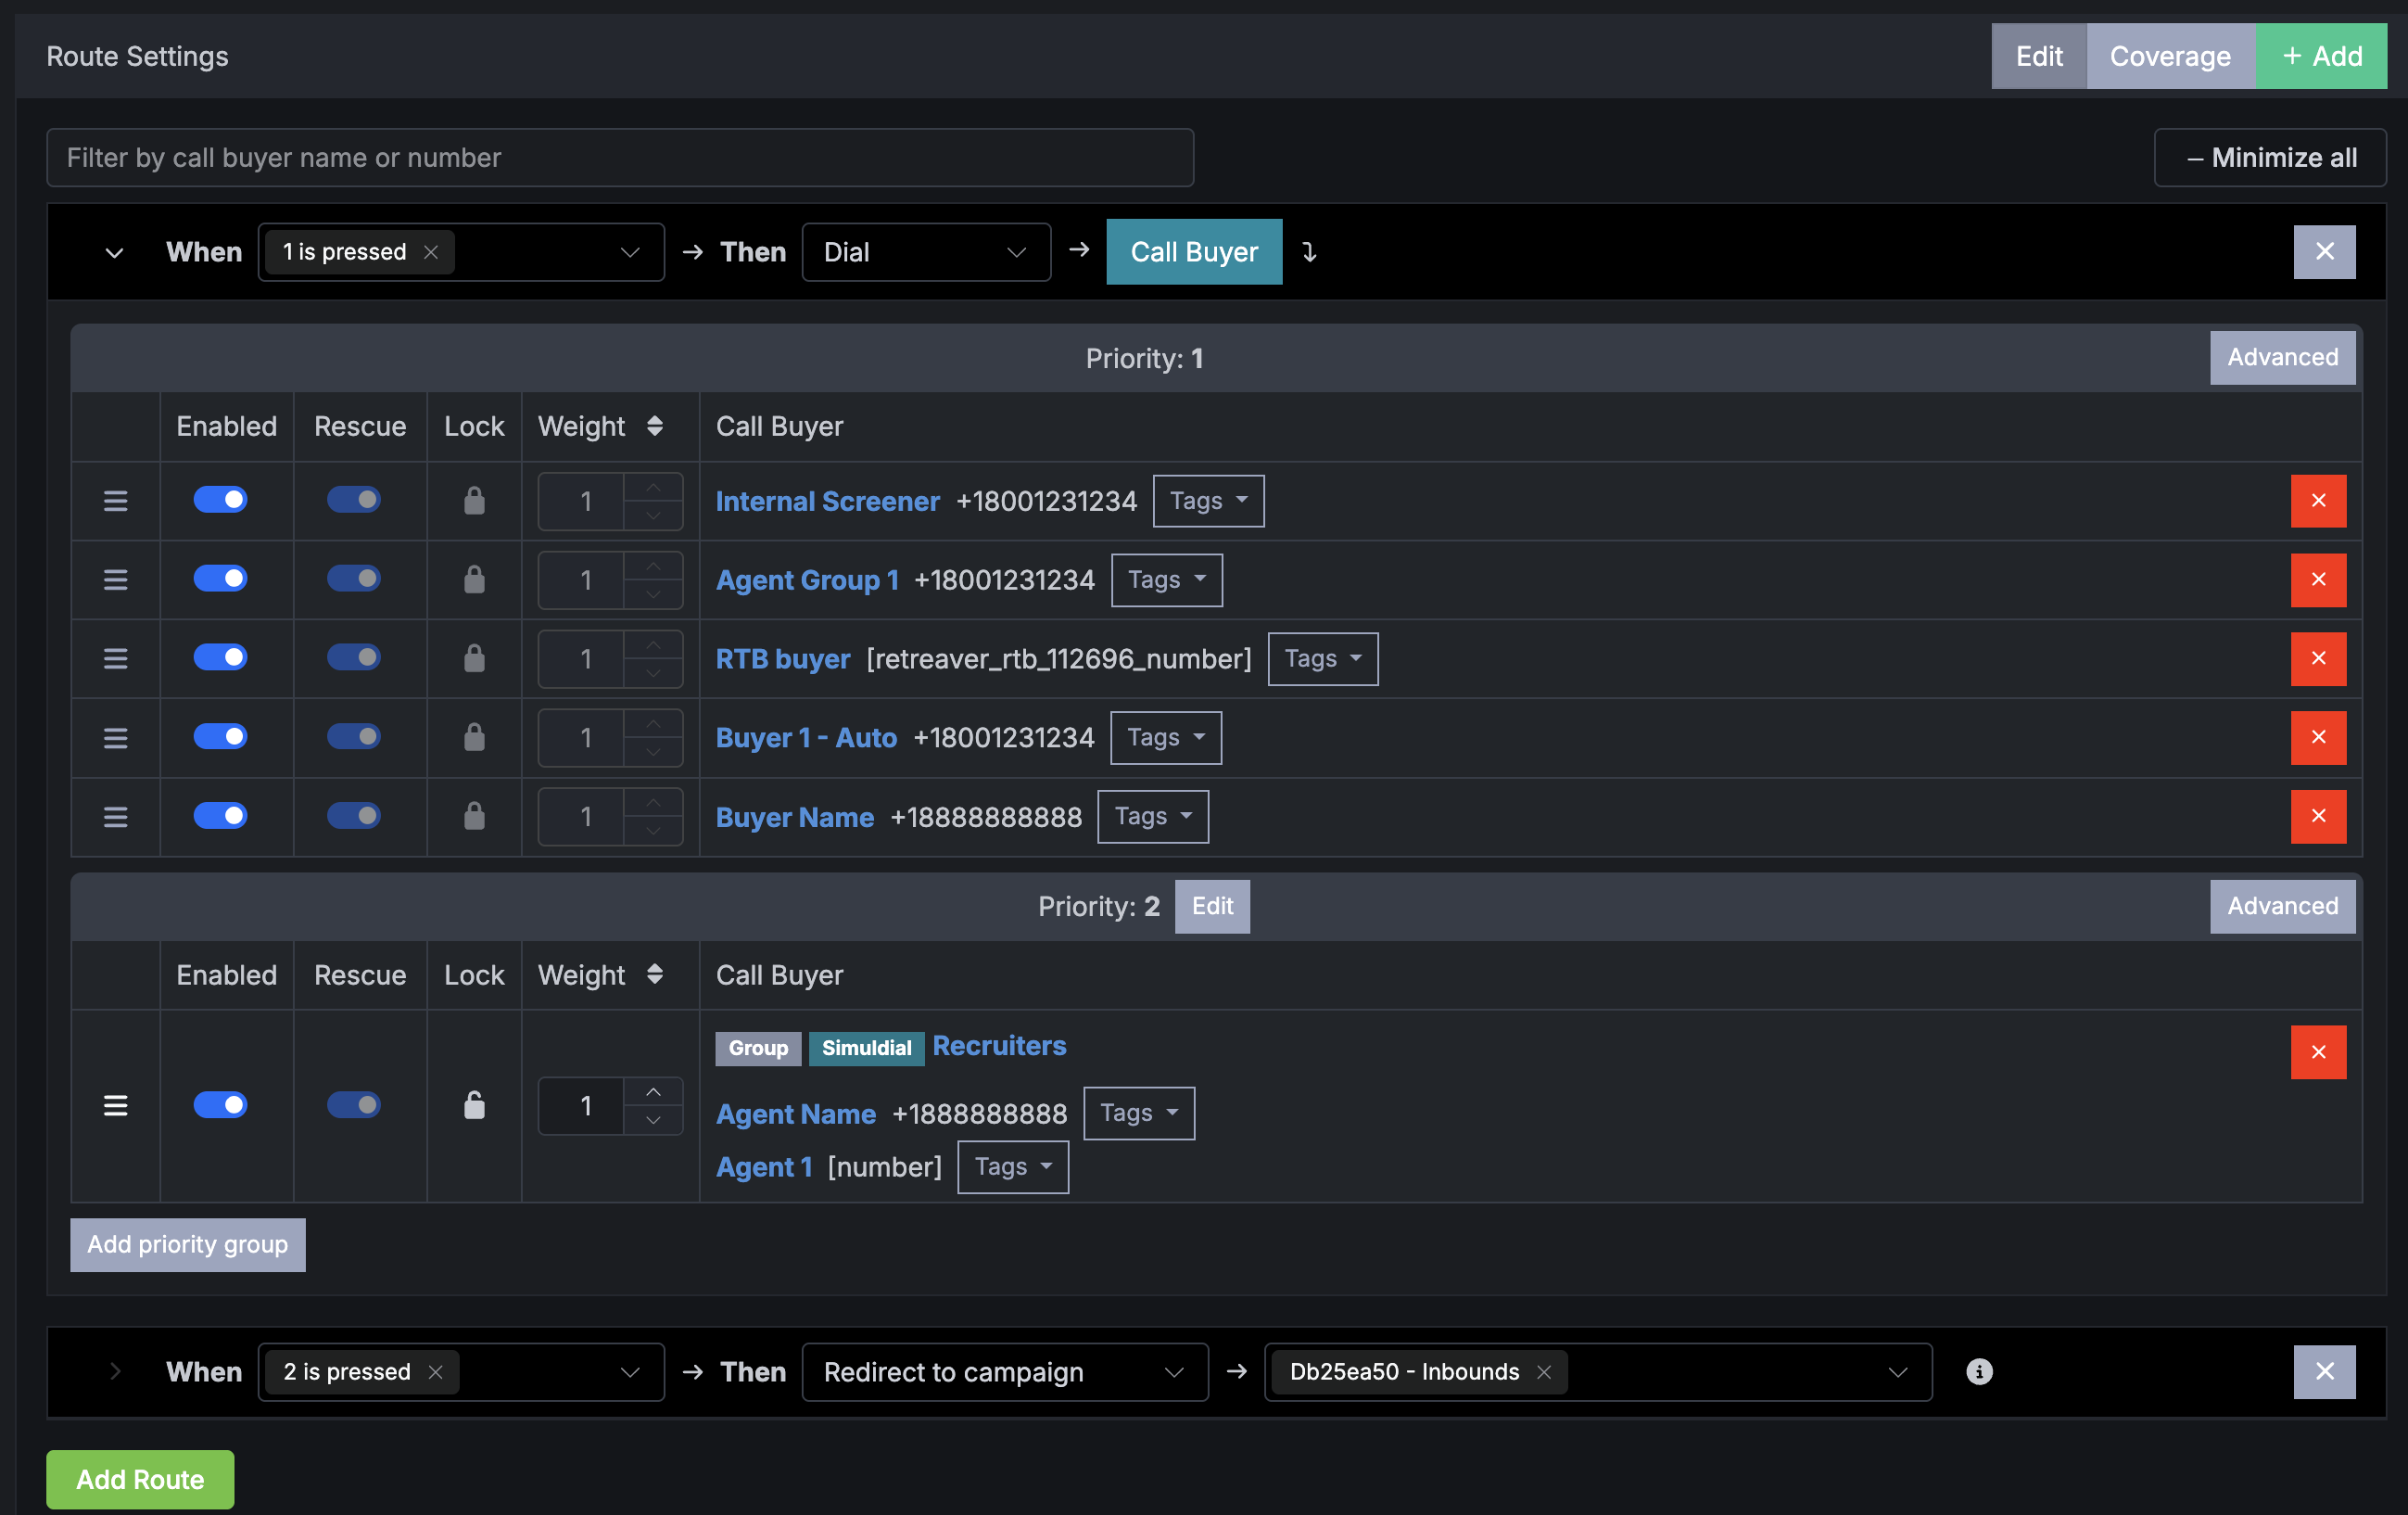2408x1515 pixels.
Task: Remove the '1 is pressed' condition tag
Action: coord(430,251)
